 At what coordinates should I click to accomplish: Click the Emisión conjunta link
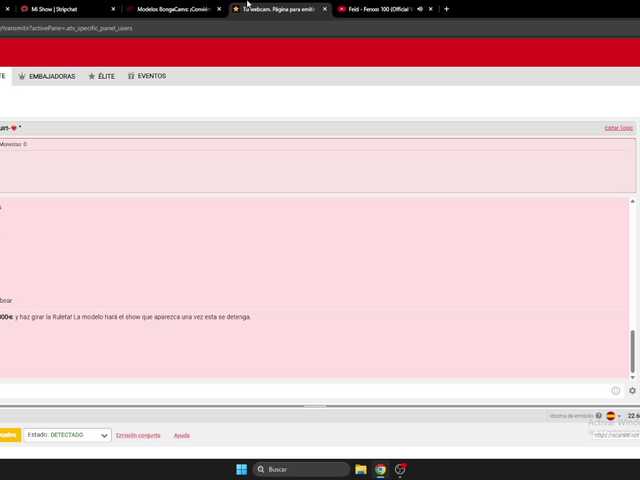tap(138, 436)
